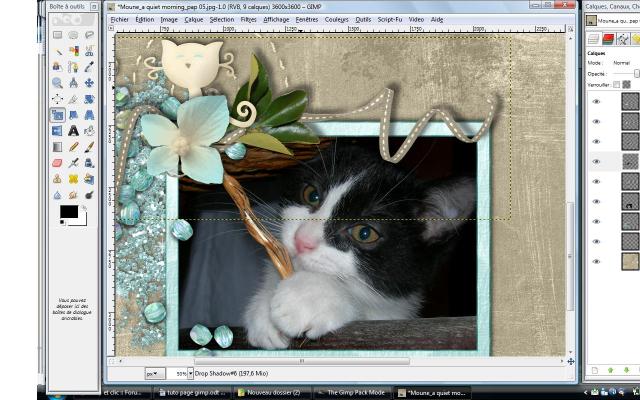Toggle visibility of the sixth layer
Viewport: 640px width, 400px height.
596,202
